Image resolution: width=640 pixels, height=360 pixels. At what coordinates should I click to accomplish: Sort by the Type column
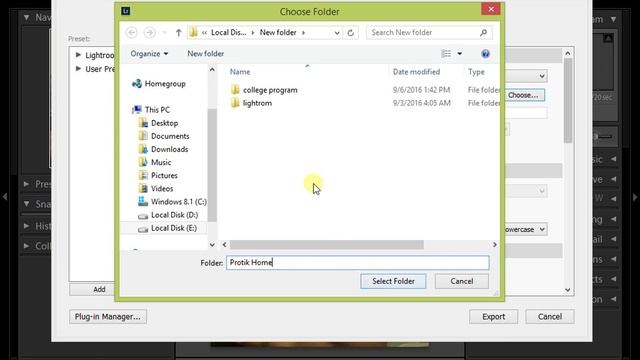[x=476, y=72]
